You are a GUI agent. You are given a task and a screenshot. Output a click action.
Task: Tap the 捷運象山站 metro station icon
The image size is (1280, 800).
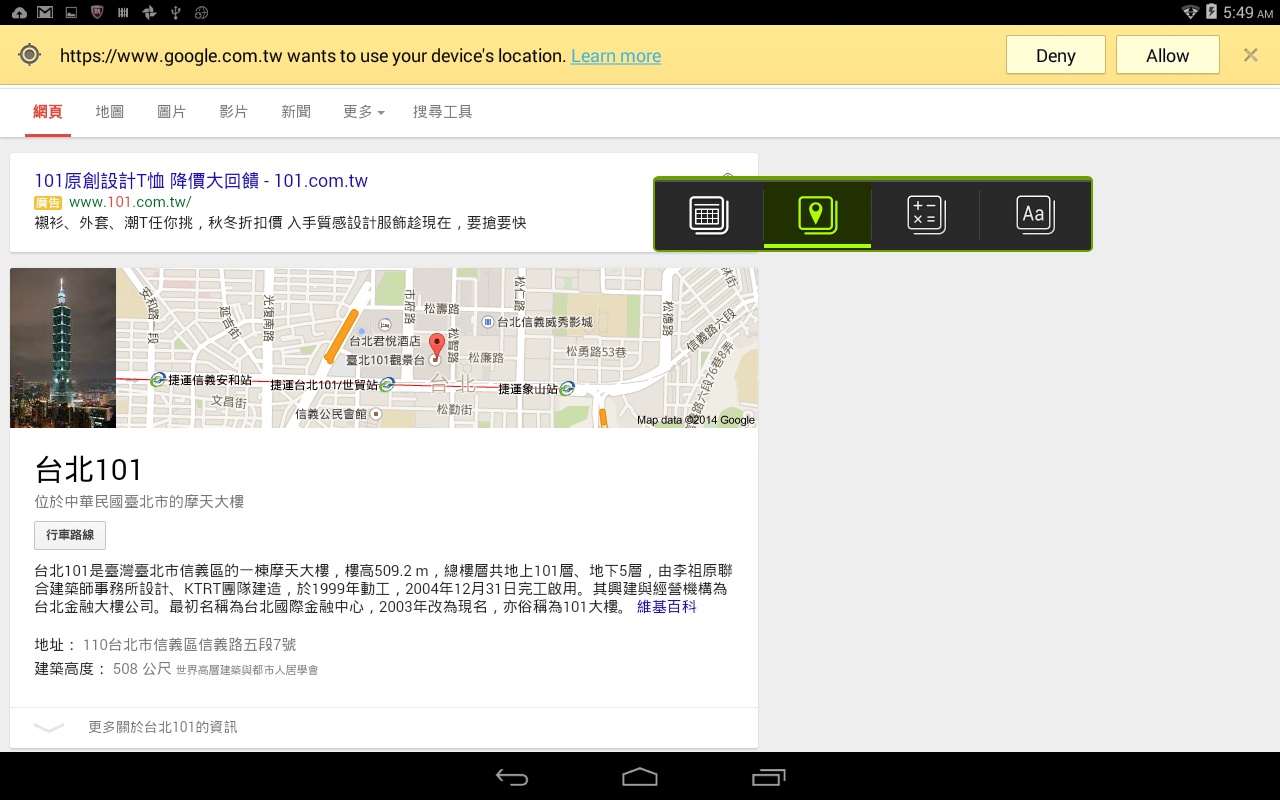pyautogui.click(x=567, y=388)
